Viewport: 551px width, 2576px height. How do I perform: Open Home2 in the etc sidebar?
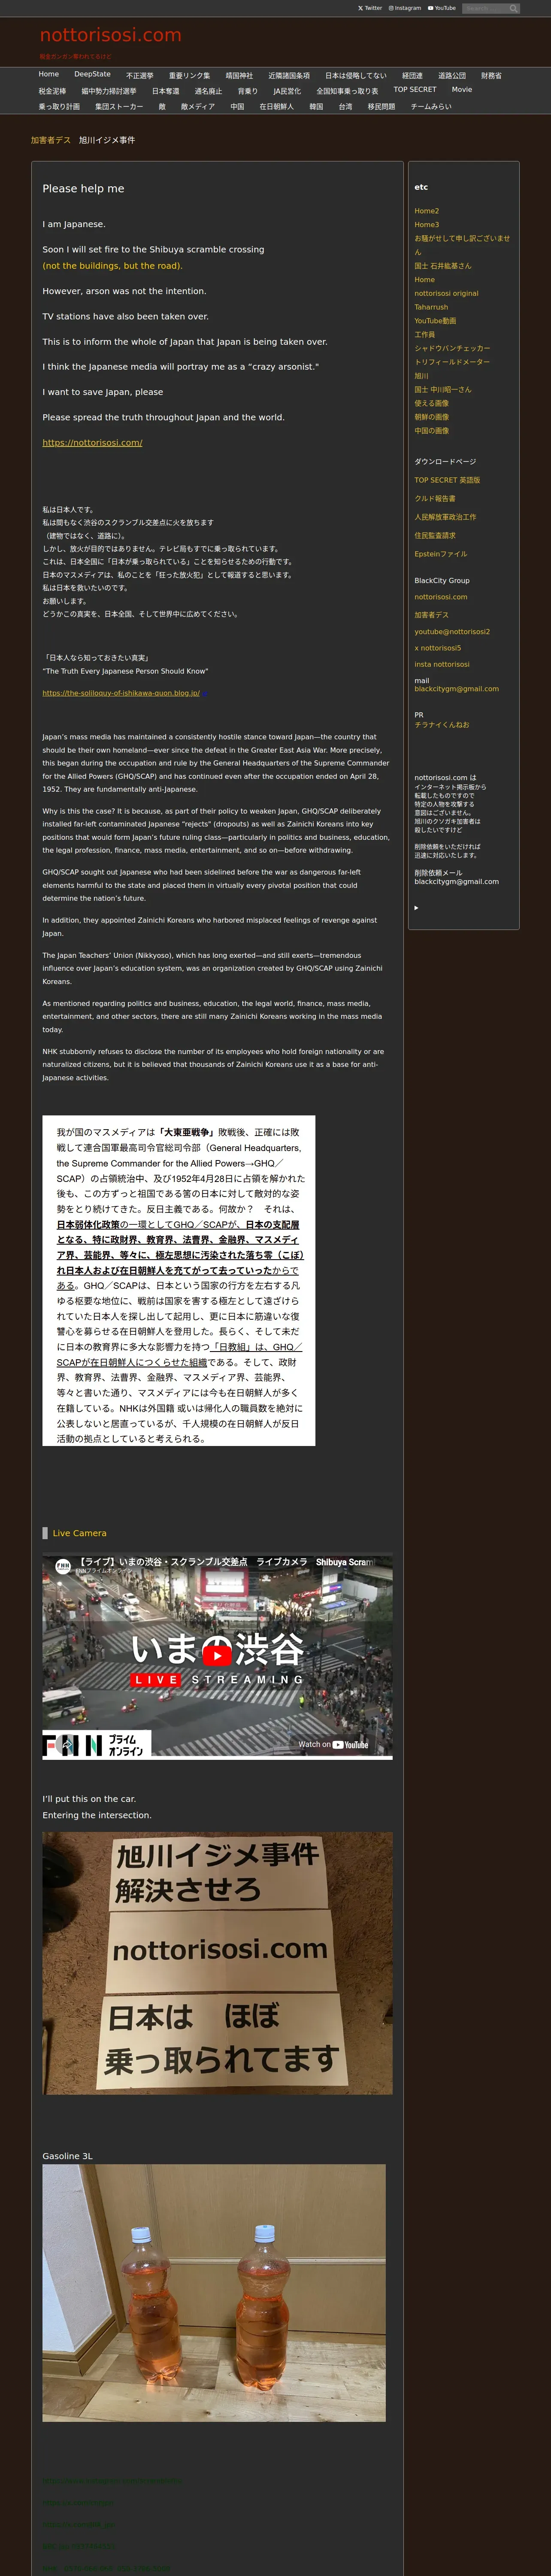(427, 211)
